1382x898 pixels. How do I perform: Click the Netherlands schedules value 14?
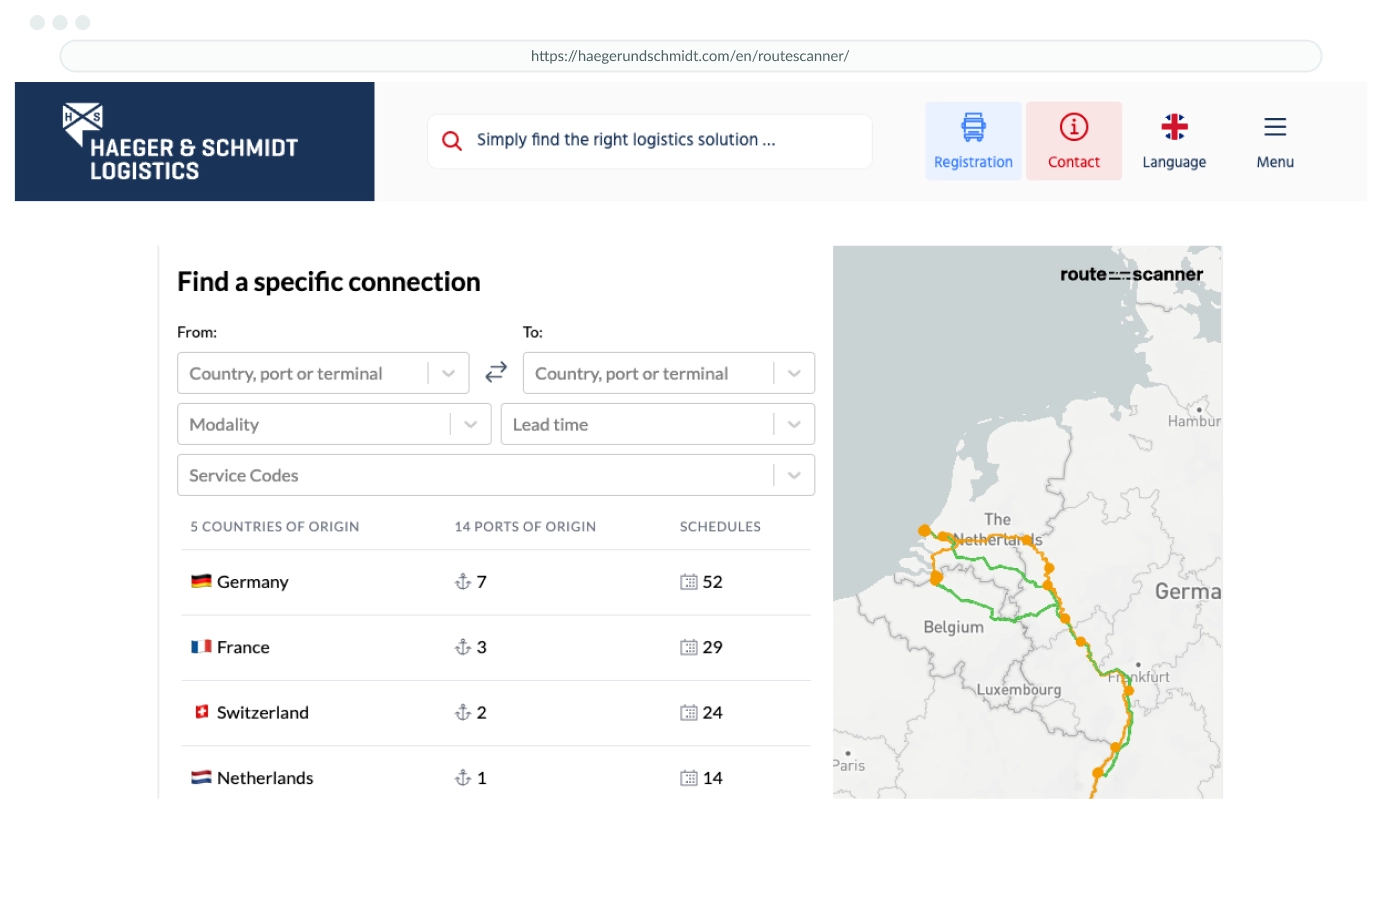pos(712,778)
